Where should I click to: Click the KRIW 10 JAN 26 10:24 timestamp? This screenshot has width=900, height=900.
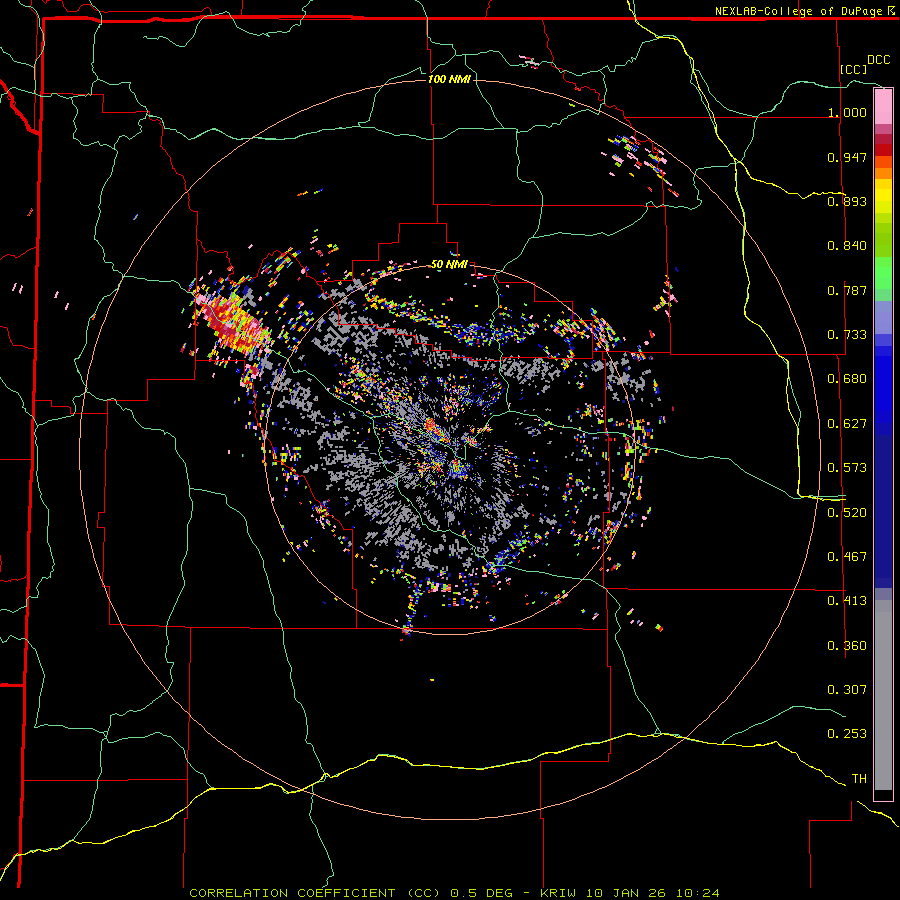coord(630,893)
